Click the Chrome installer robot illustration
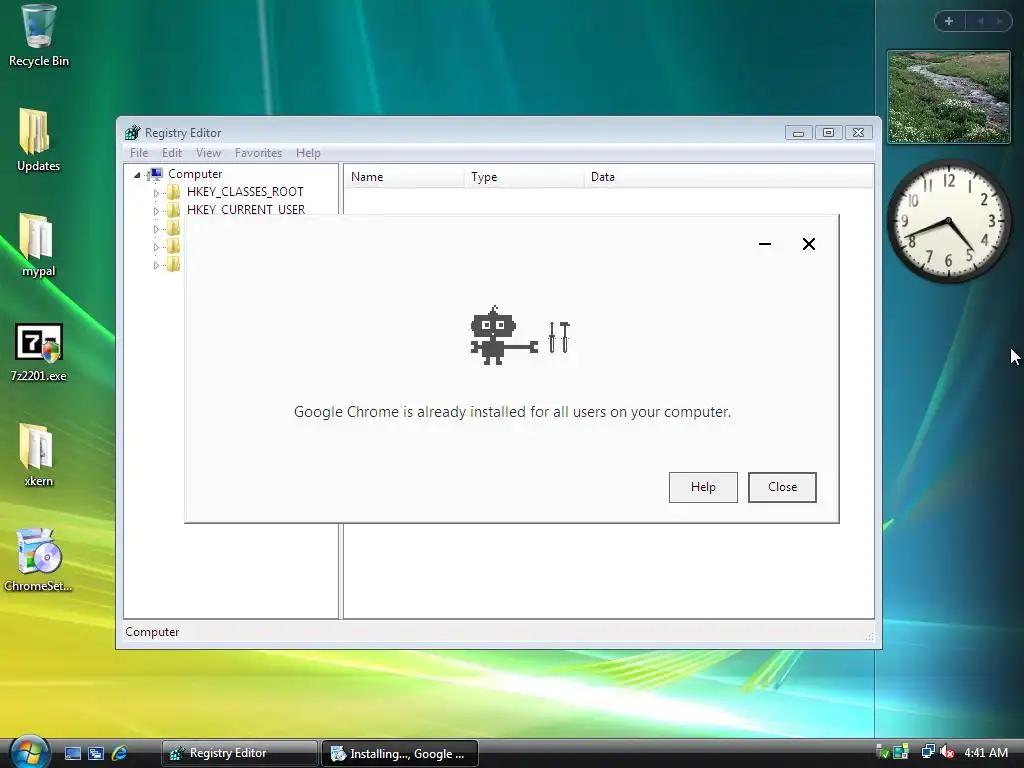This screenshot has width=1024, height=768. [x=520, y=335]
